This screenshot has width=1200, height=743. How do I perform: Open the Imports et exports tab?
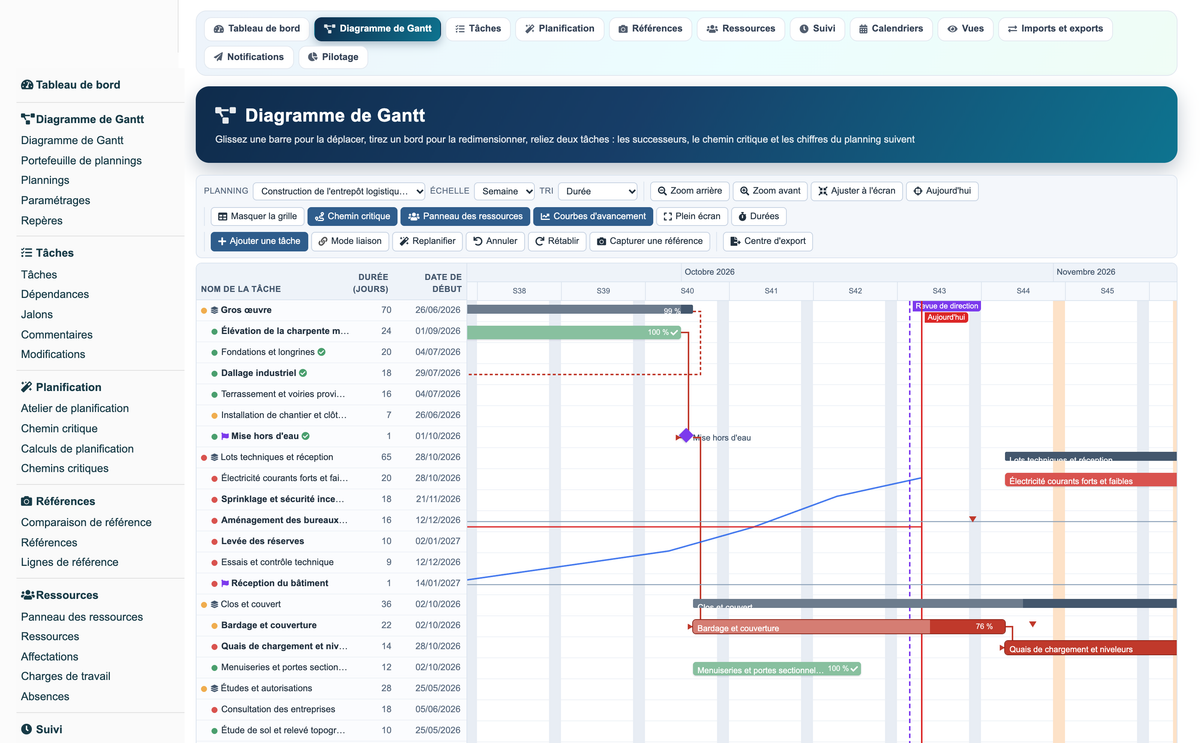pyautogui.click(x=1055, y=29)
